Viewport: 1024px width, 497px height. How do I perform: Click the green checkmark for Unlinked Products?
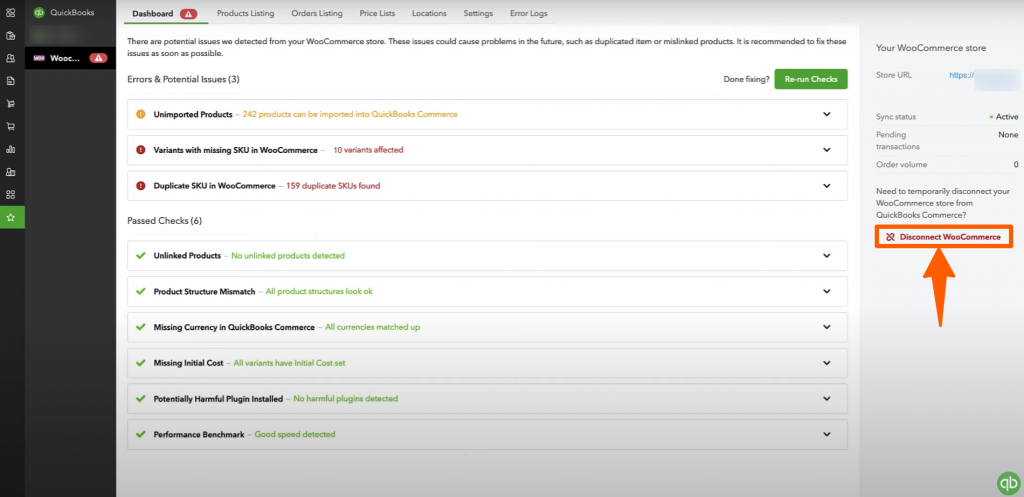coord(140,255)
